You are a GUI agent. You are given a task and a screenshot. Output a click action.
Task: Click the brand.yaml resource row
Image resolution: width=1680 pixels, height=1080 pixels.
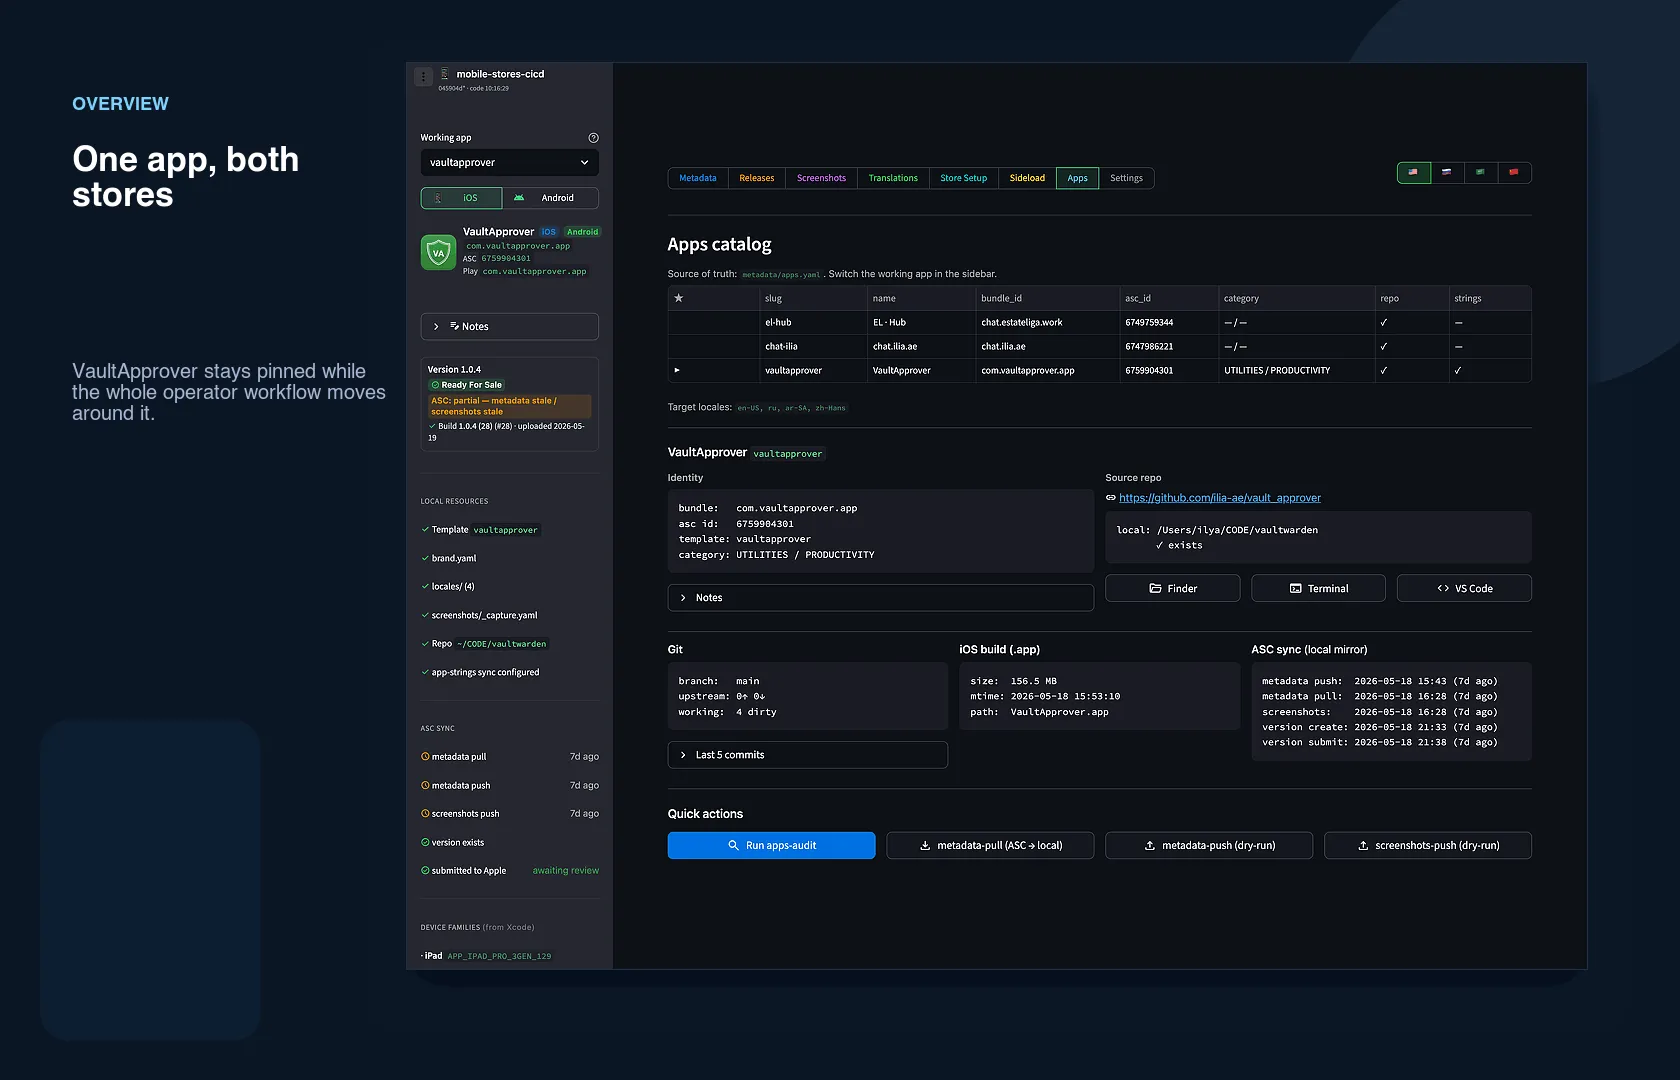coord(449,559)
